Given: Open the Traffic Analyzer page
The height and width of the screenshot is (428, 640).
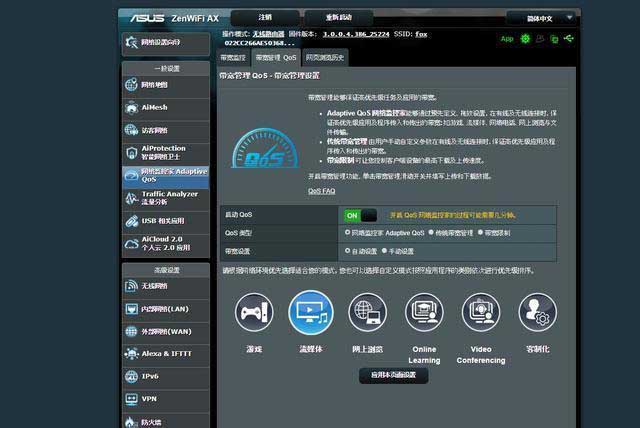Looking at the screenshot, I should point(166,198).
